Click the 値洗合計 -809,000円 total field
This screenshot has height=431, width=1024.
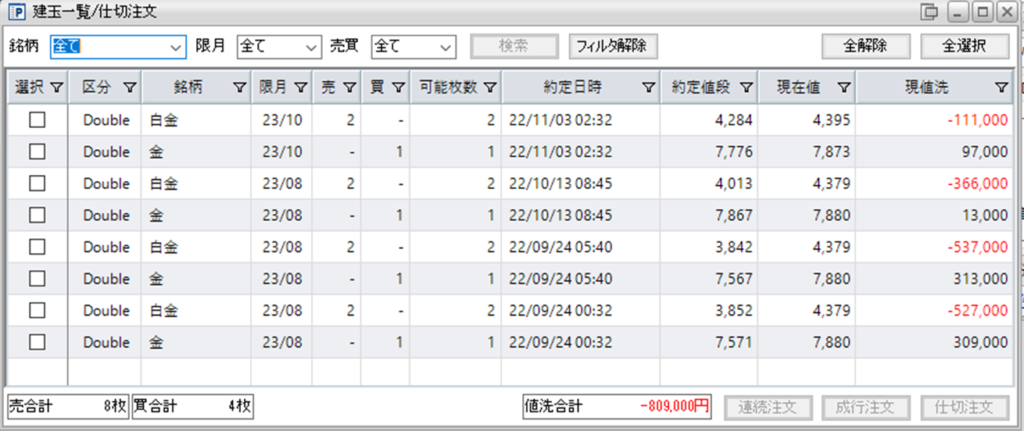[617, 407]
